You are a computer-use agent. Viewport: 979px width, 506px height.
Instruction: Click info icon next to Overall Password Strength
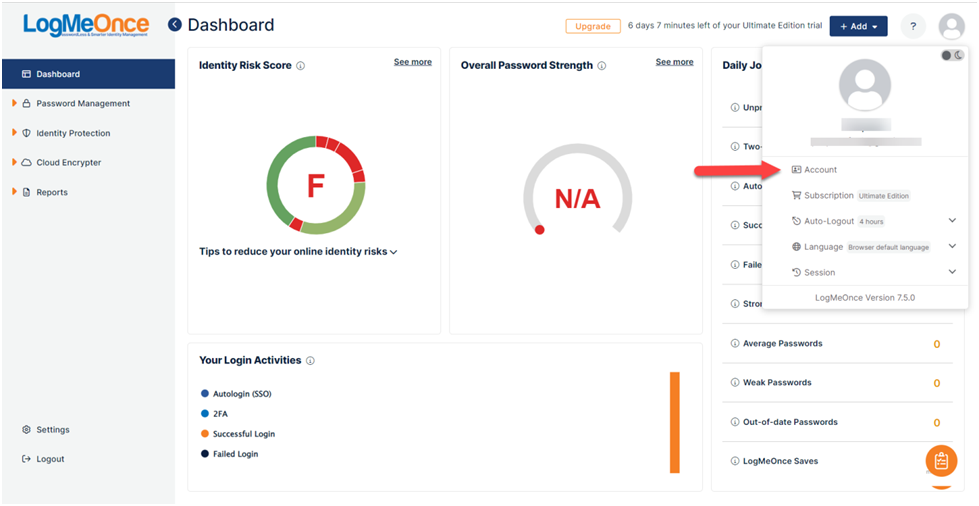click(602, 66)
